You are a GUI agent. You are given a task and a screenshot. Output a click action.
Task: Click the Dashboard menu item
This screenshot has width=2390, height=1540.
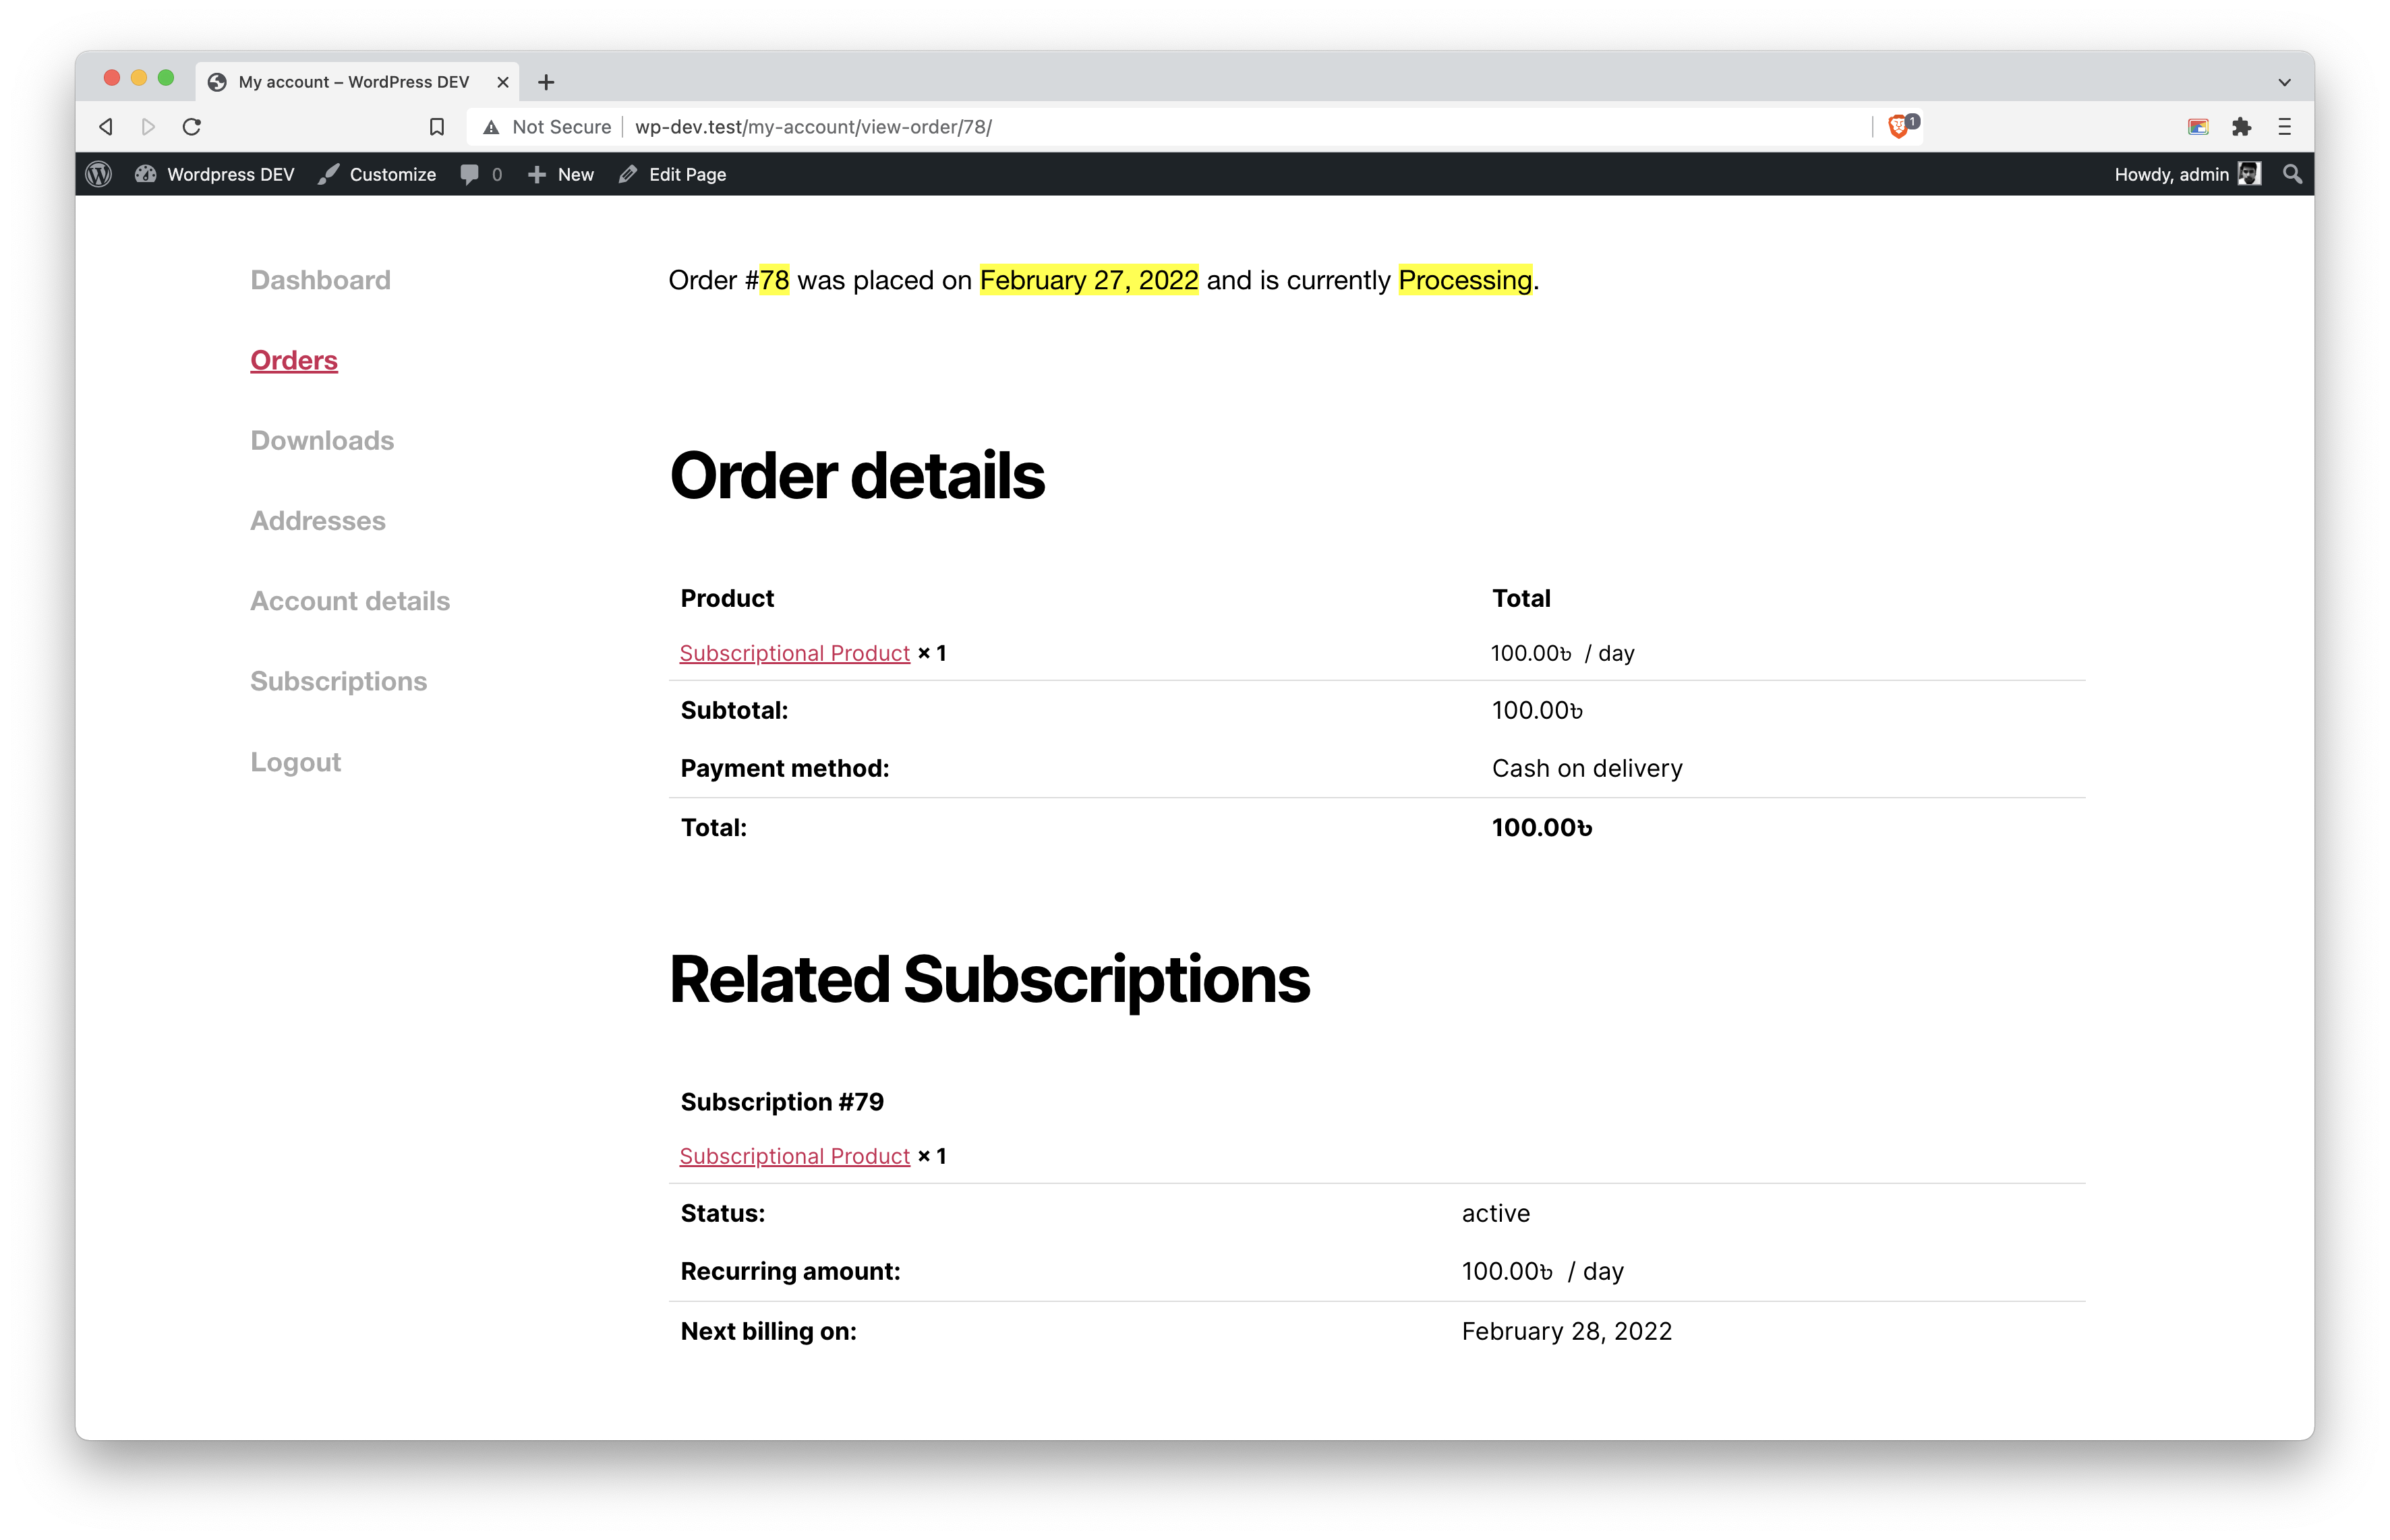click(319, 278)
